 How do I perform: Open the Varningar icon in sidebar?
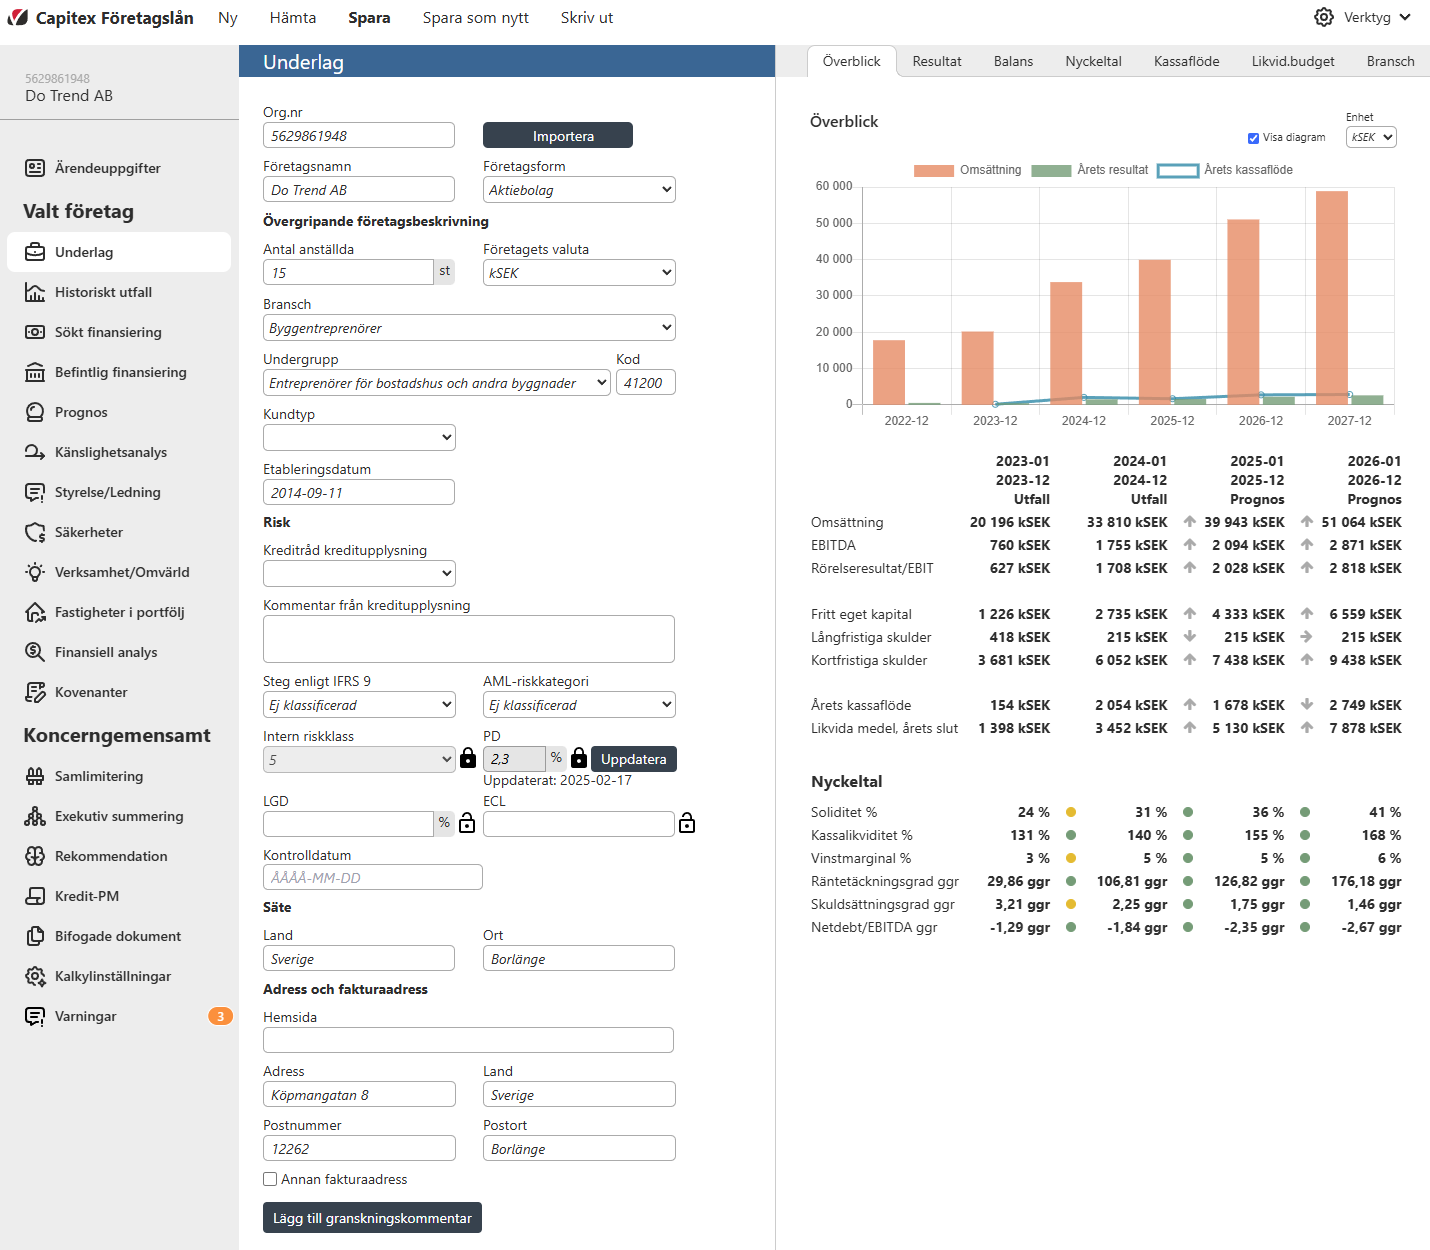(x=35, y=1016)
